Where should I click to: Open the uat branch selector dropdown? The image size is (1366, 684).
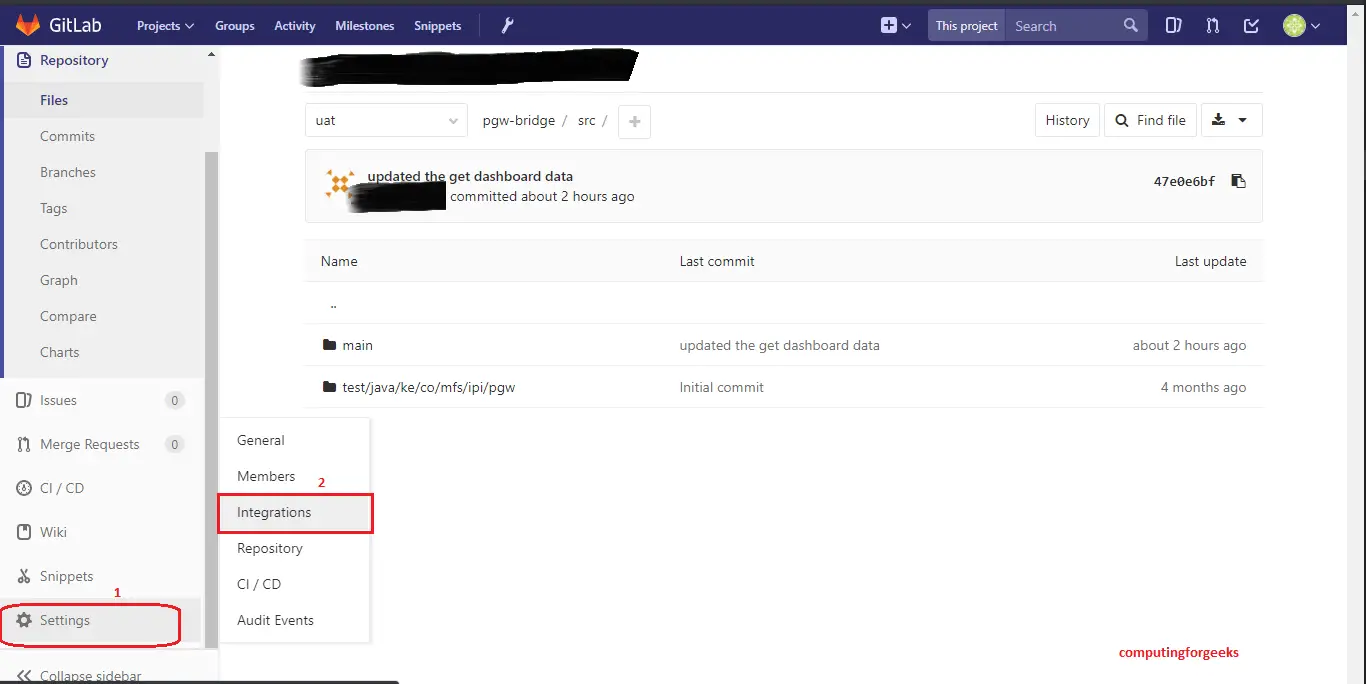pos(386,120)
